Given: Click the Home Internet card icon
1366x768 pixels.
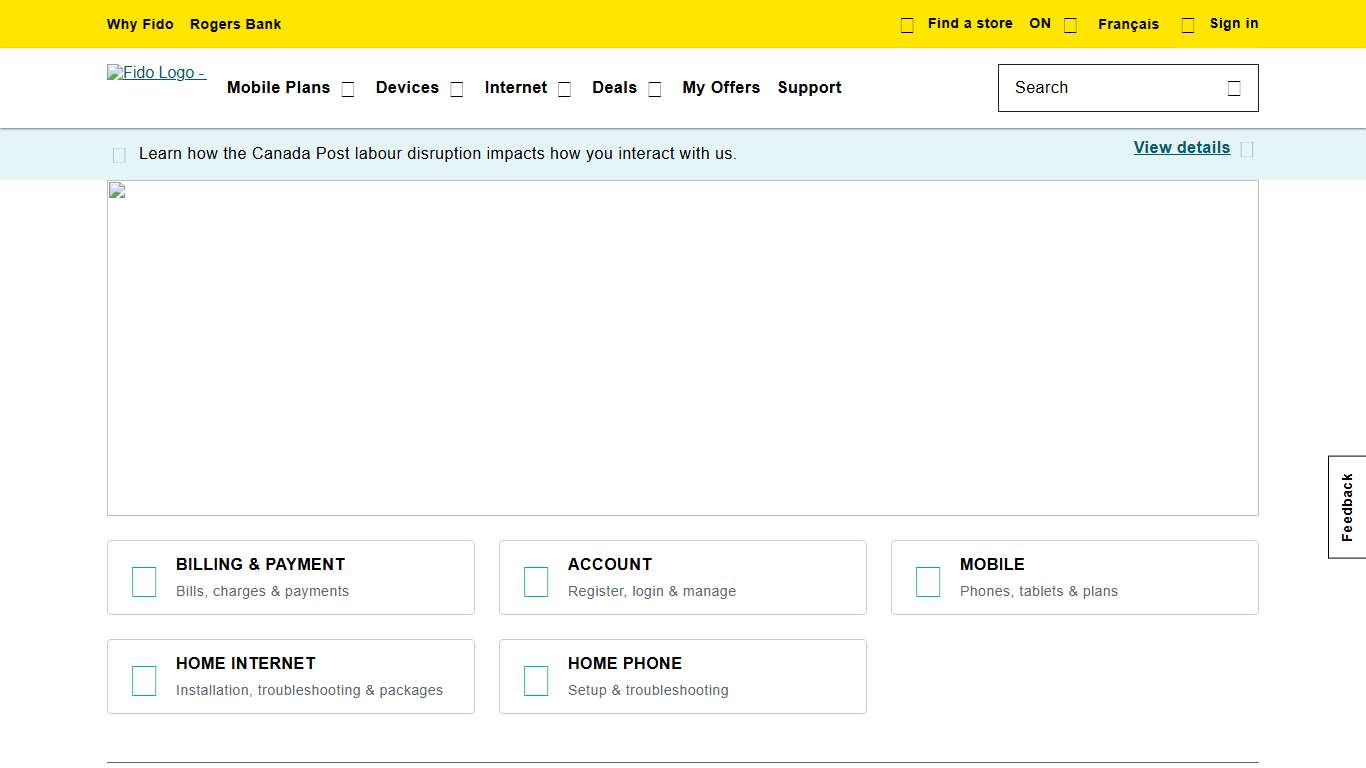Looking at the screenshot, I should [x=144, y=680].
